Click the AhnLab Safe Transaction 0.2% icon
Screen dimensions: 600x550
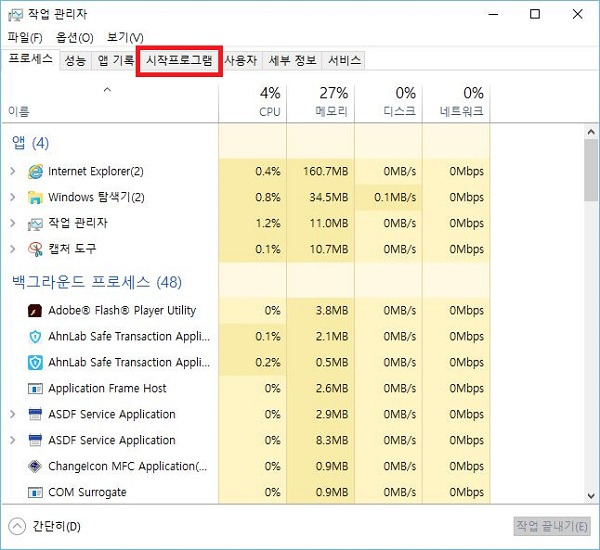pos(35,362)
